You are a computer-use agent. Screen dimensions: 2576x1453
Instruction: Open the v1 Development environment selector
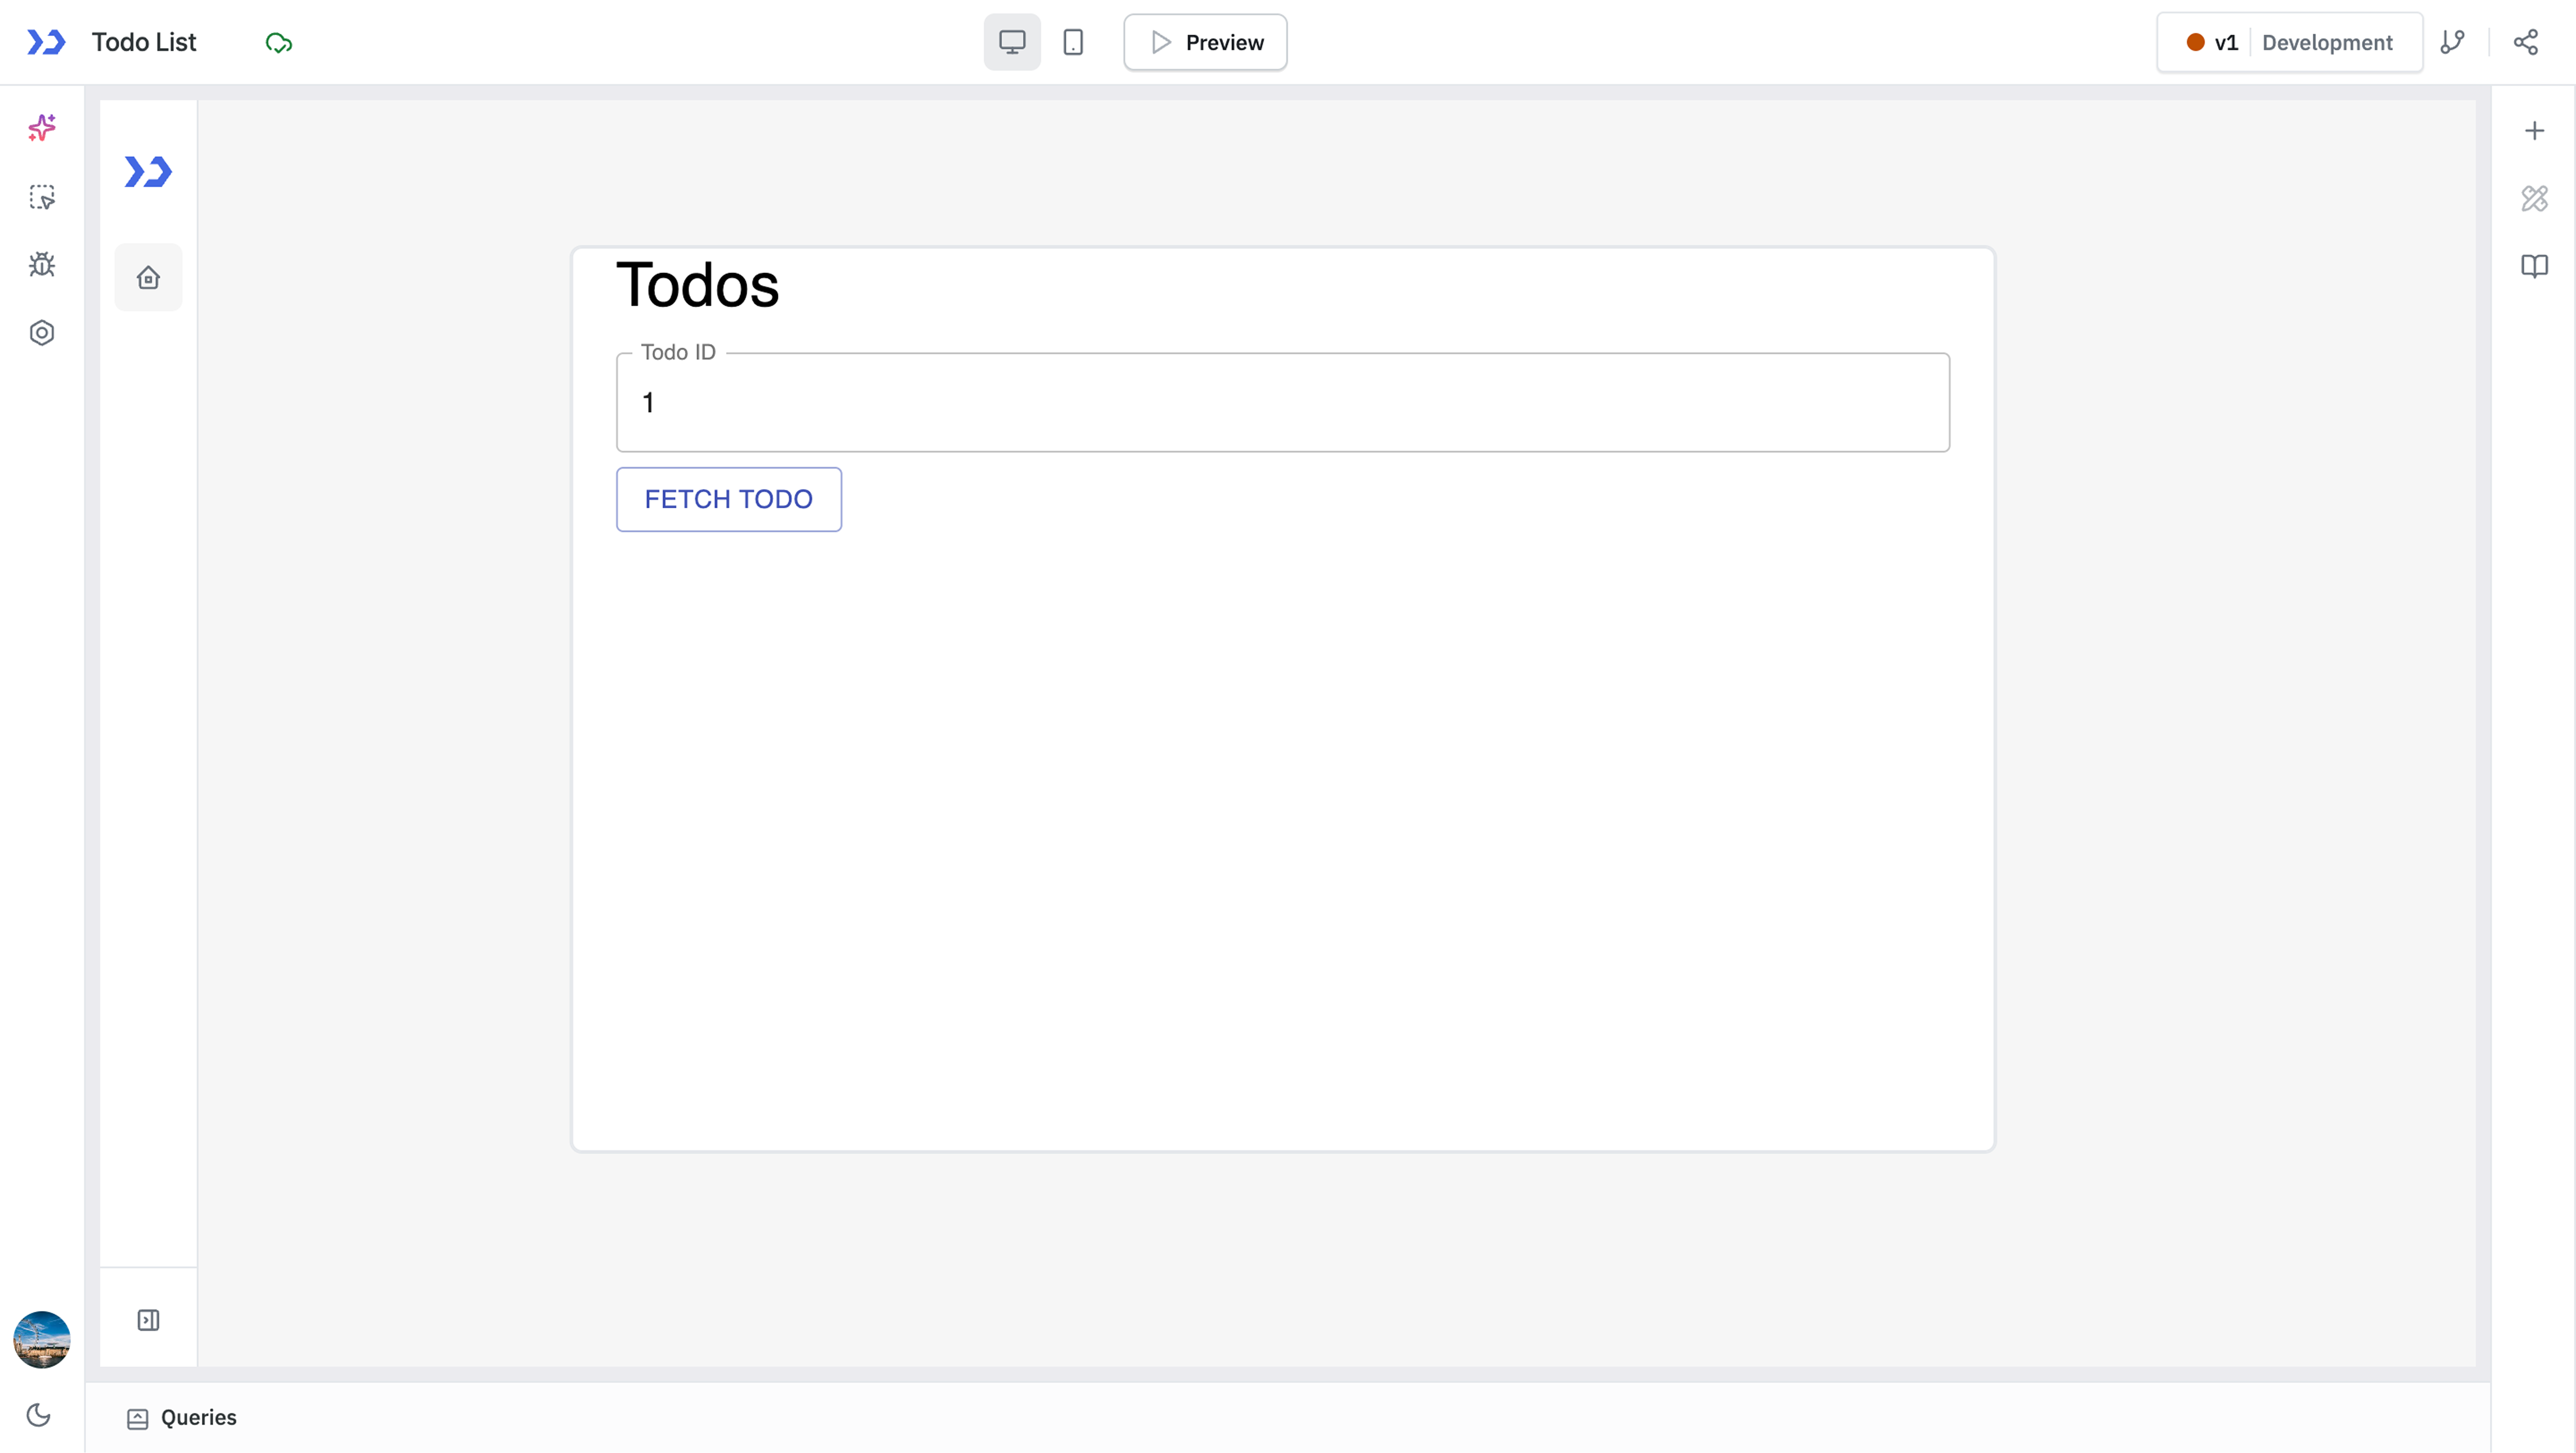point(2290,42)
